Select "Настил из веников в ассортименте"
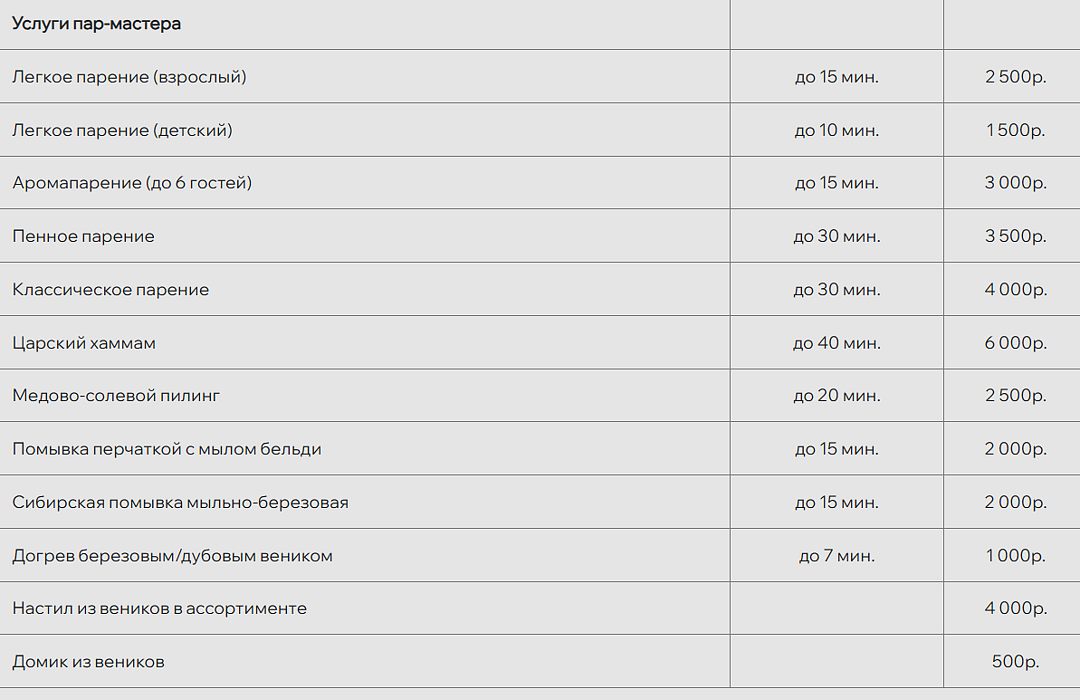Image resolution: width=1080 pixels, height=700 pixels. (x=159, y=608)
